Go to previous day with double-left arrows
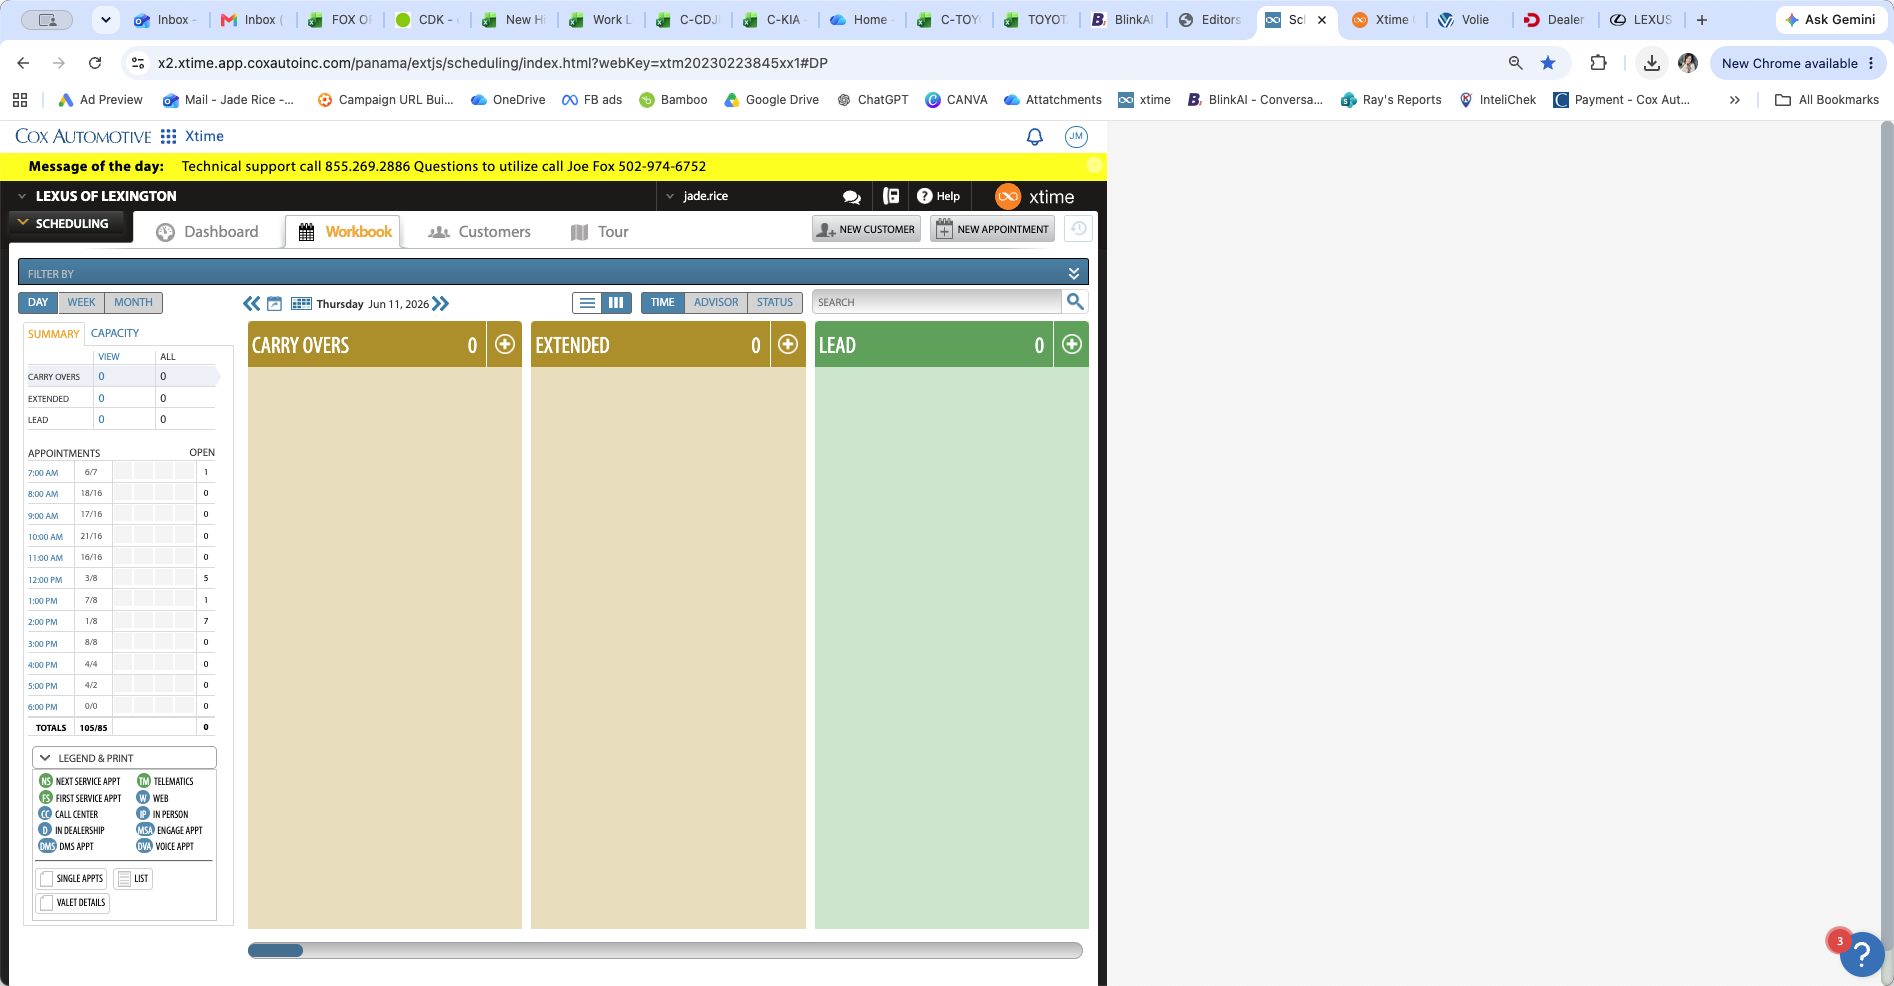 tap(252, 303)
